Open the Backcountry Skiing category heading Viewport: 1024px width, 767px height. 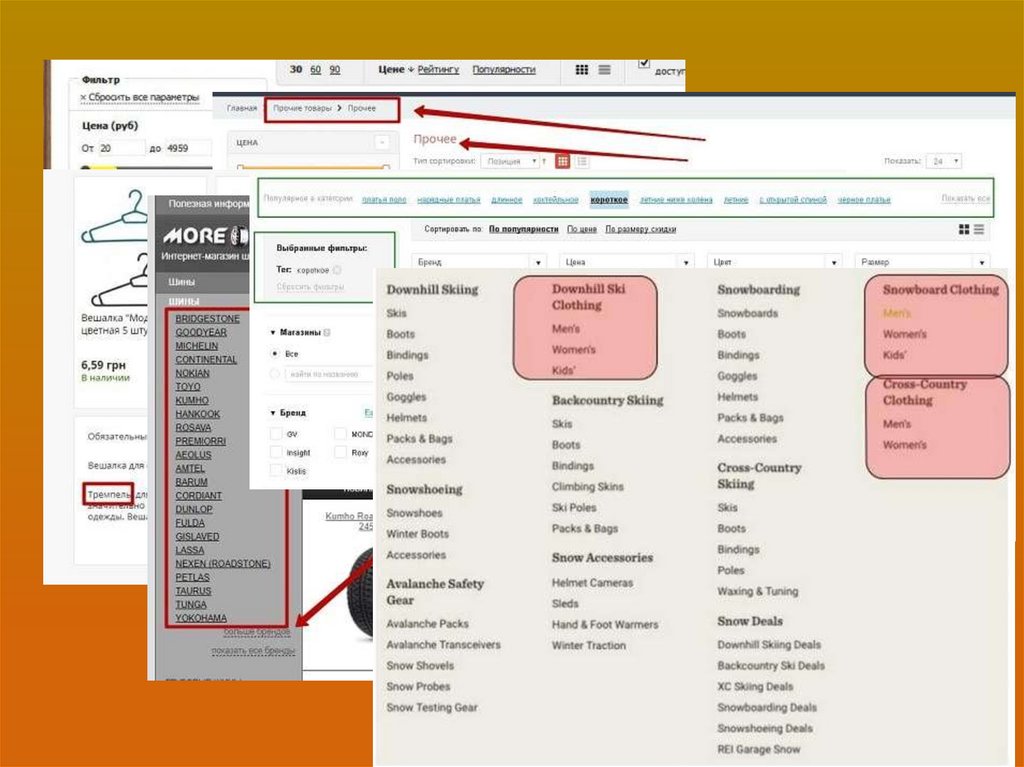pyautogui.click(x=607, y=400)
